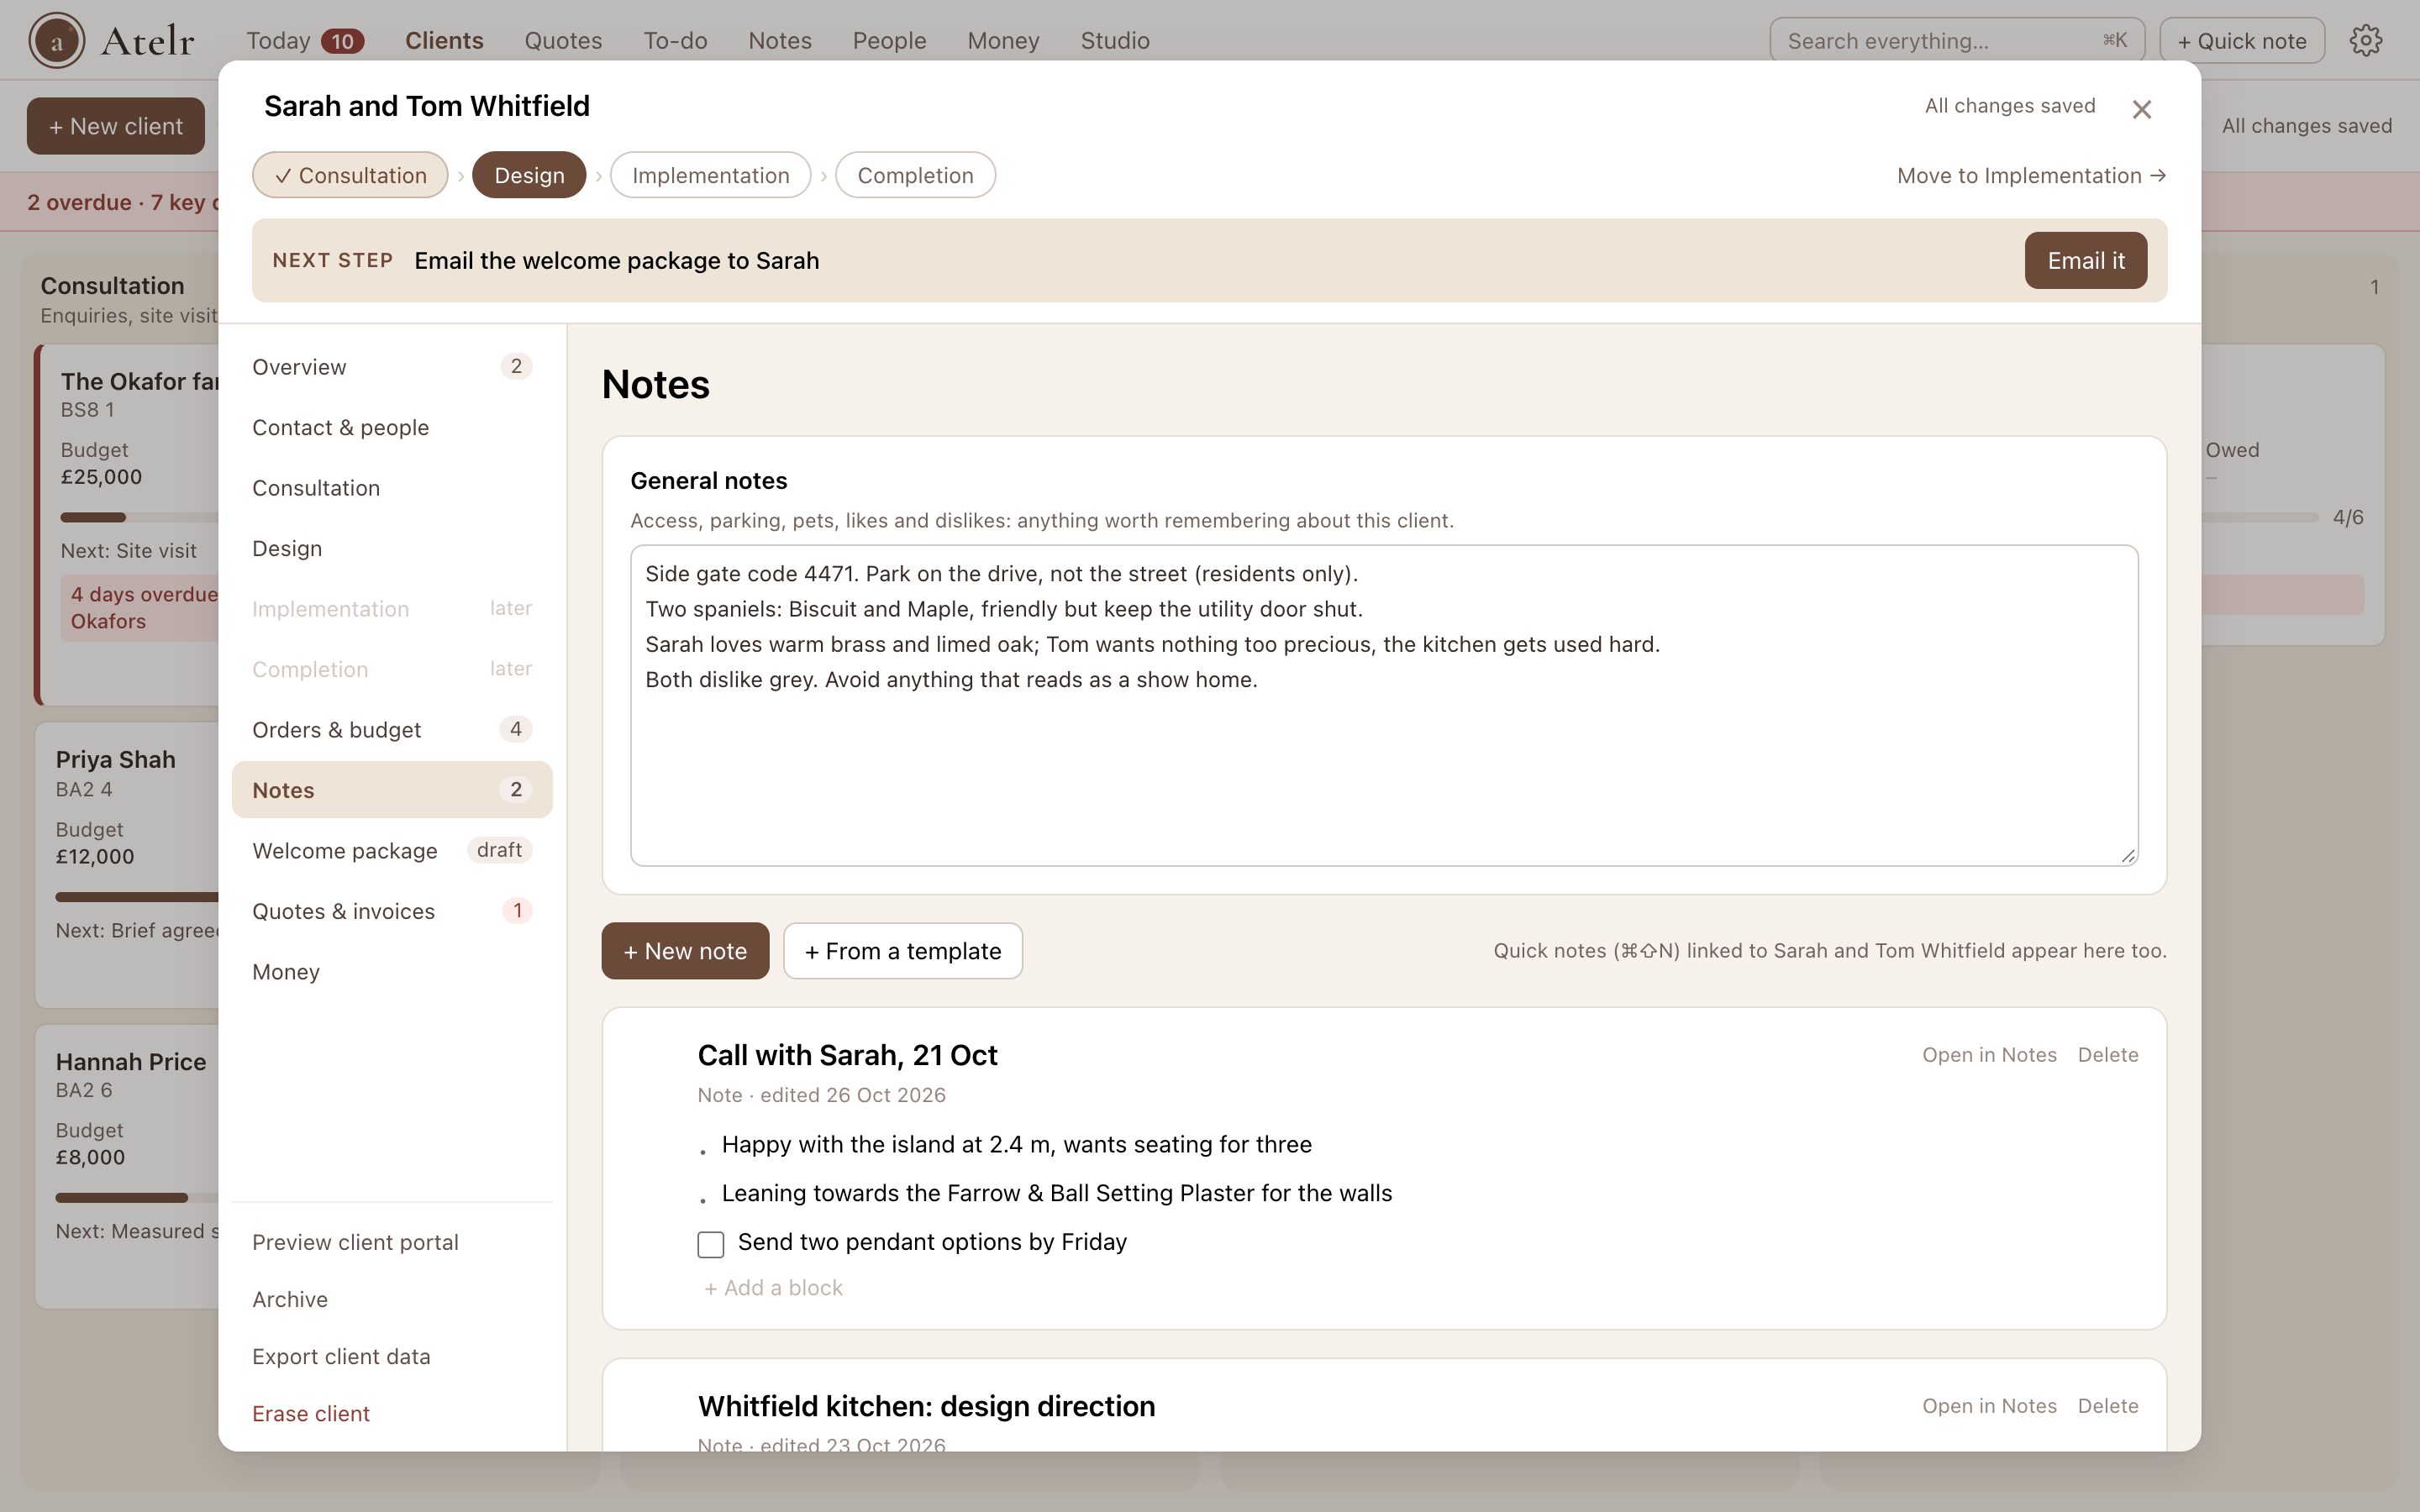Click the Okafor card budget progress bar
Image resolution: width=2420 pixels, height=1512 pixels.
[139, 518]
